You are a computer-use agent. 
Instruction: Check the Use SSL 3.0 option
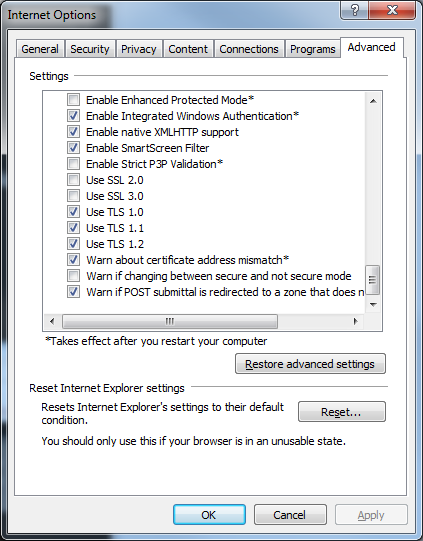(73, 196)
